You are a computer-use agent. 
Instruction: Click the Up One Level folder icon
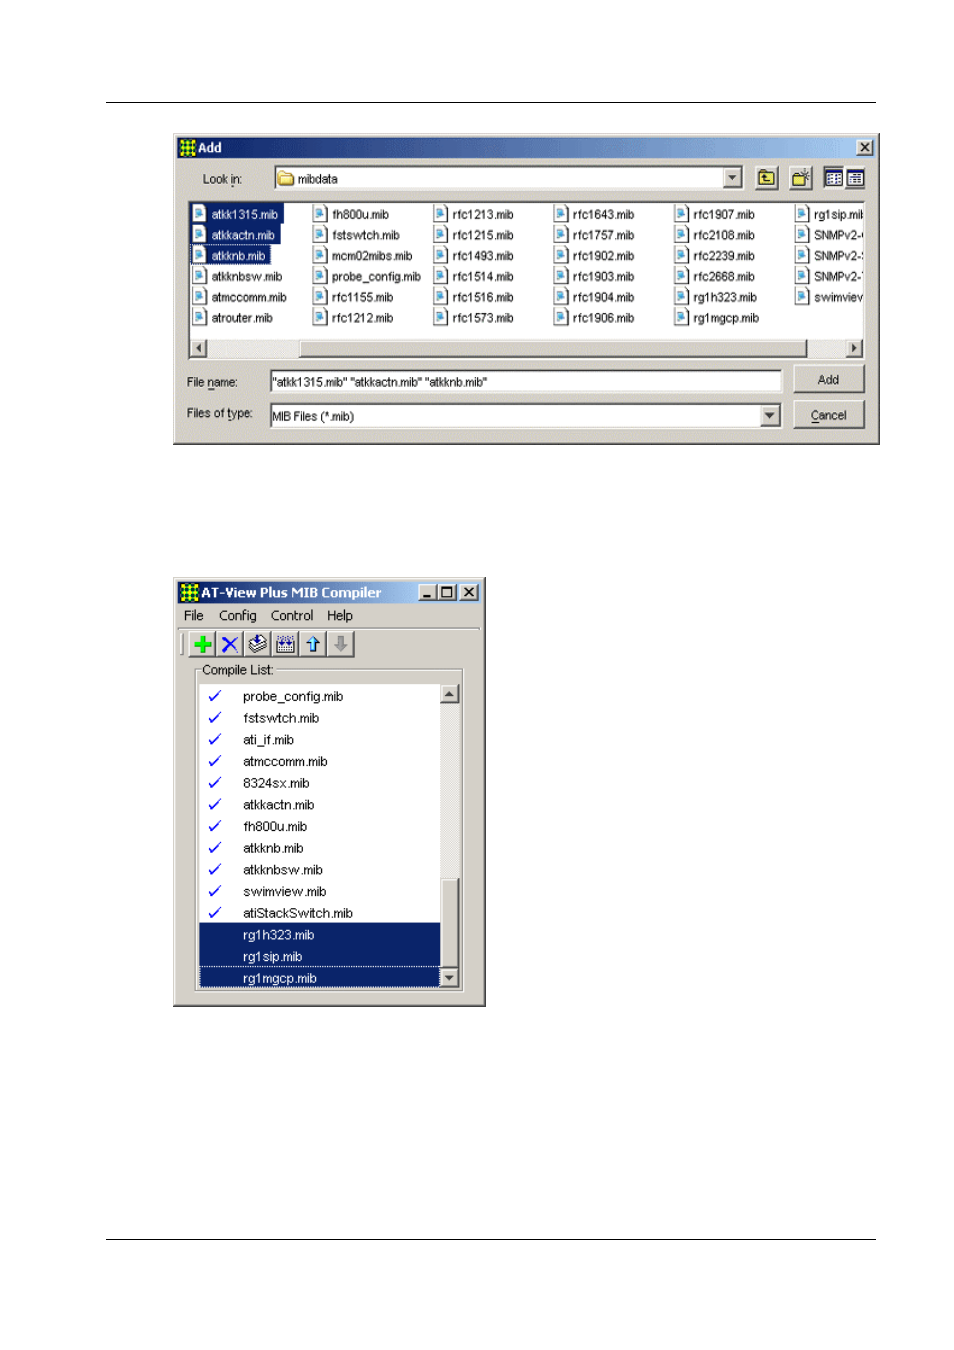point(766,178)
